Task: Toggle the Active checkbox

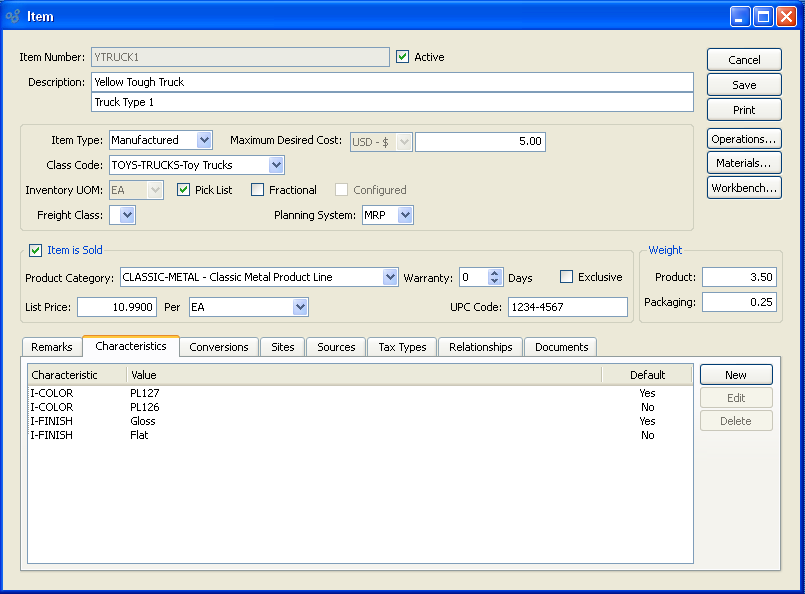Action: pyautogui.click(x=403, y=57)
